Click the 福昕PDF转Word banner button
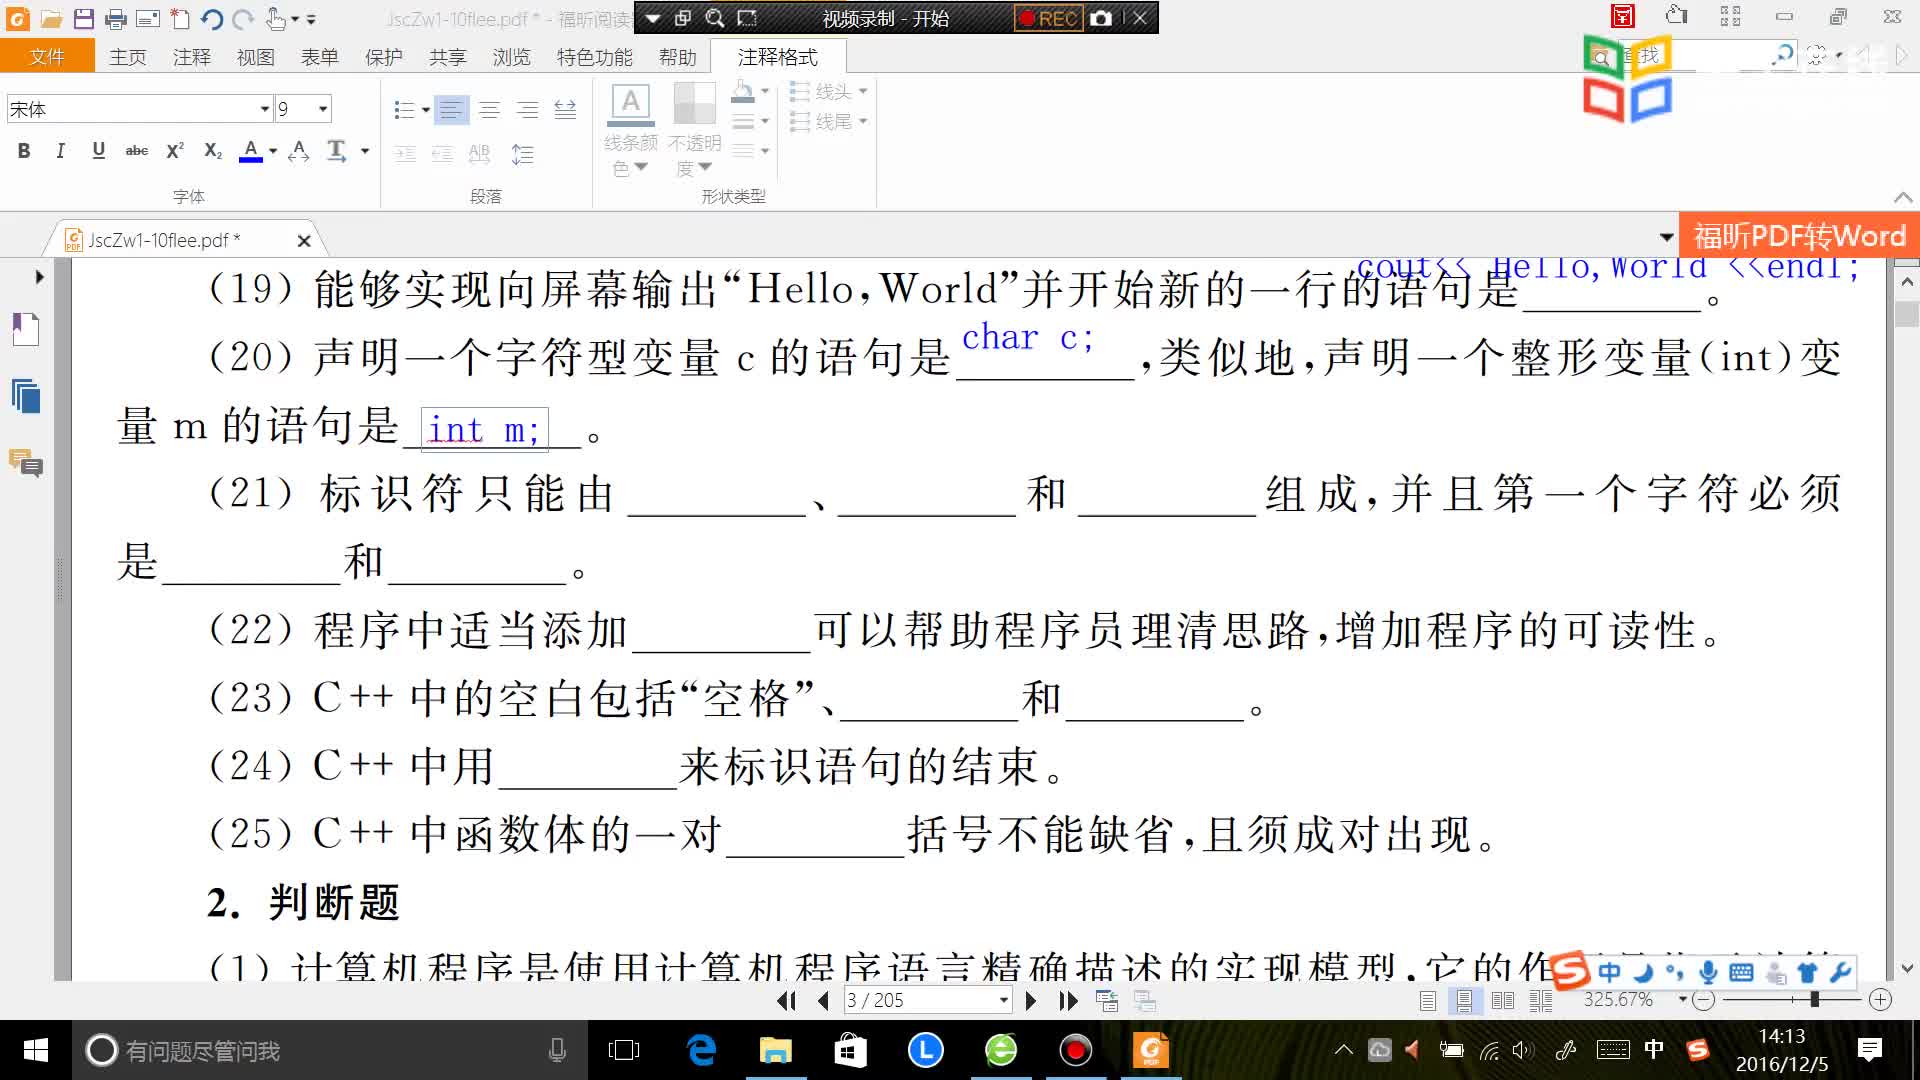 [1799, 236]
